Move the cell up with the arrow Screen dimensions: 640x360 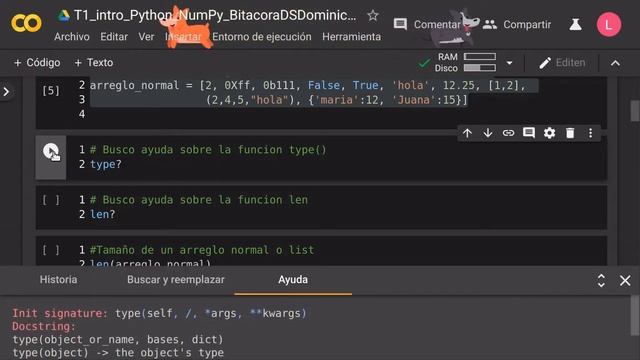(x=467, y=133)
